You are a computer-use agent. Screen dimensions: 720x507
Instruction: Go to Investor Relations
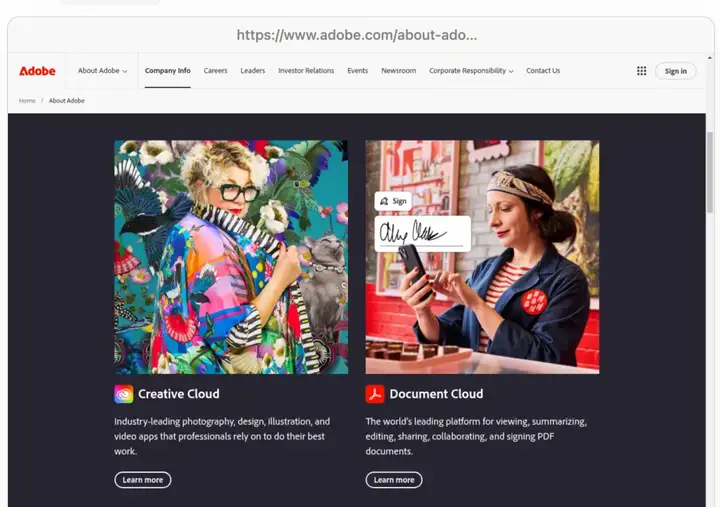pyautogui.click(x=306, y=71)
